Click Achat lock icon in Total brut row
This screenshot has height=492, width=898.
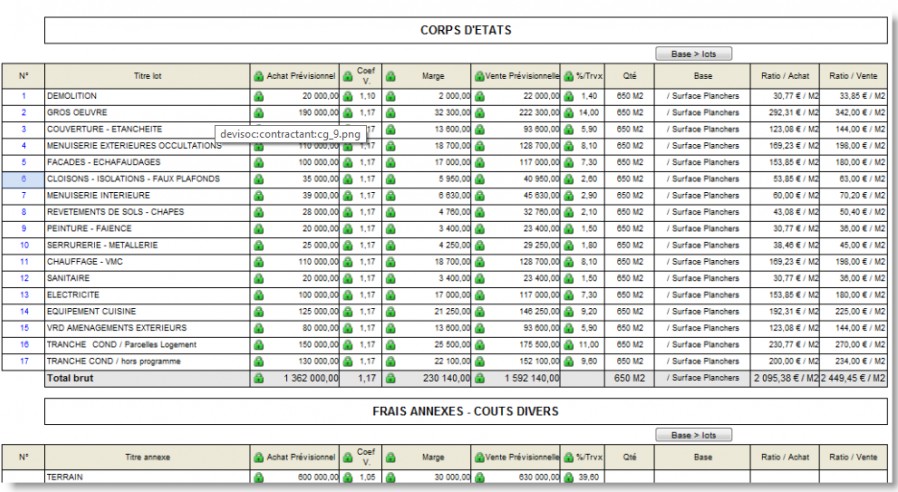click(258, 379)
